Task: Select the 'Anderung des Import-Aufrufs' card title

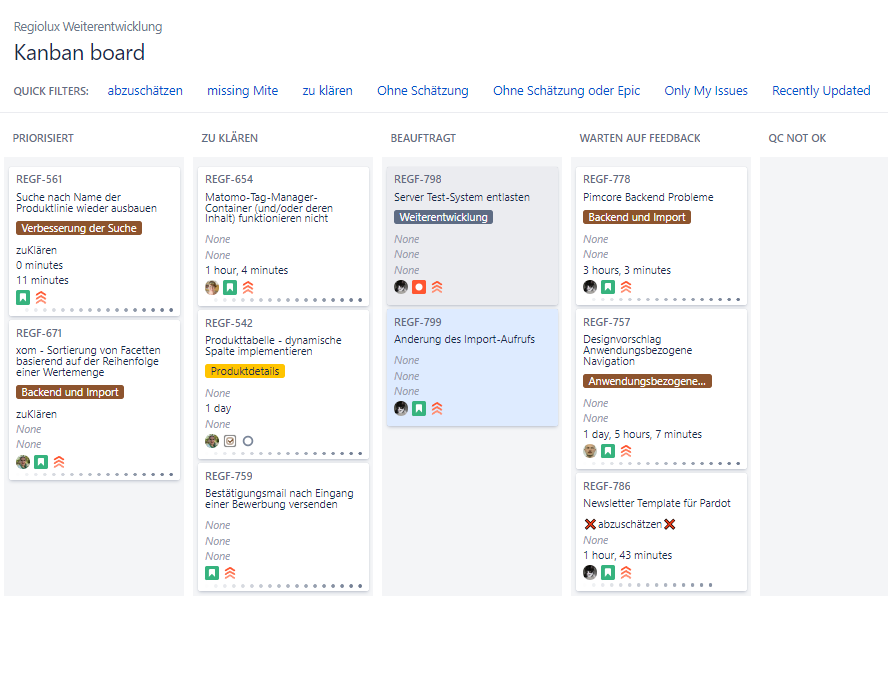Action: (464, 339)
